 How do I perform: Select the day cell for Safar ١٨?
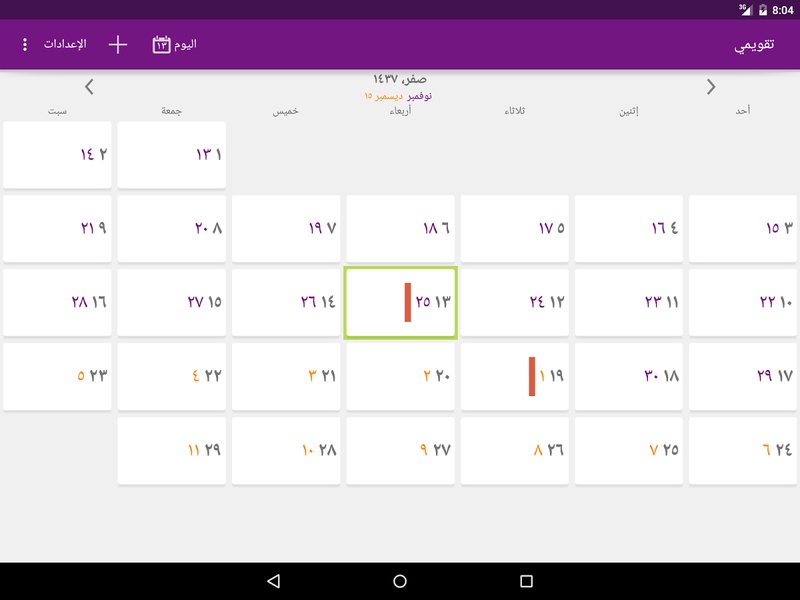629,376
